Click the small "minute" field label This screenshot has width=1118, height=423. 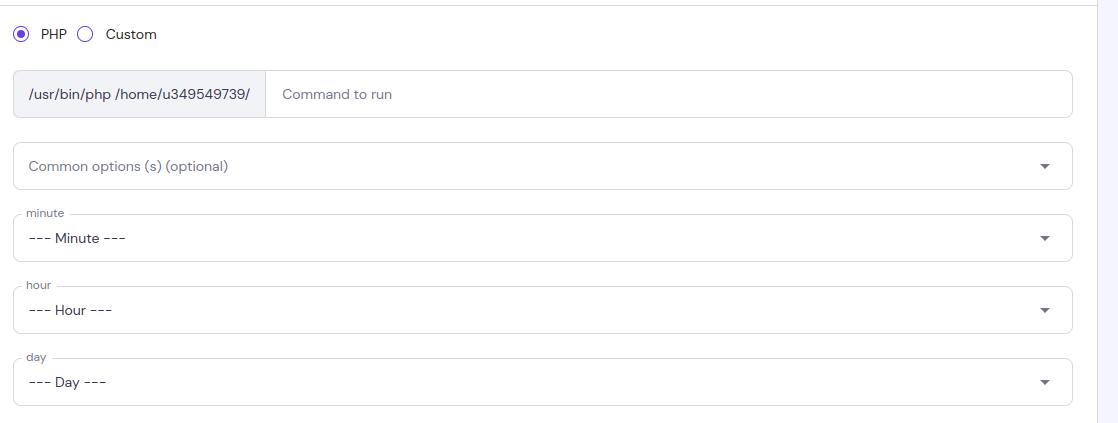[x=45, y=214]
